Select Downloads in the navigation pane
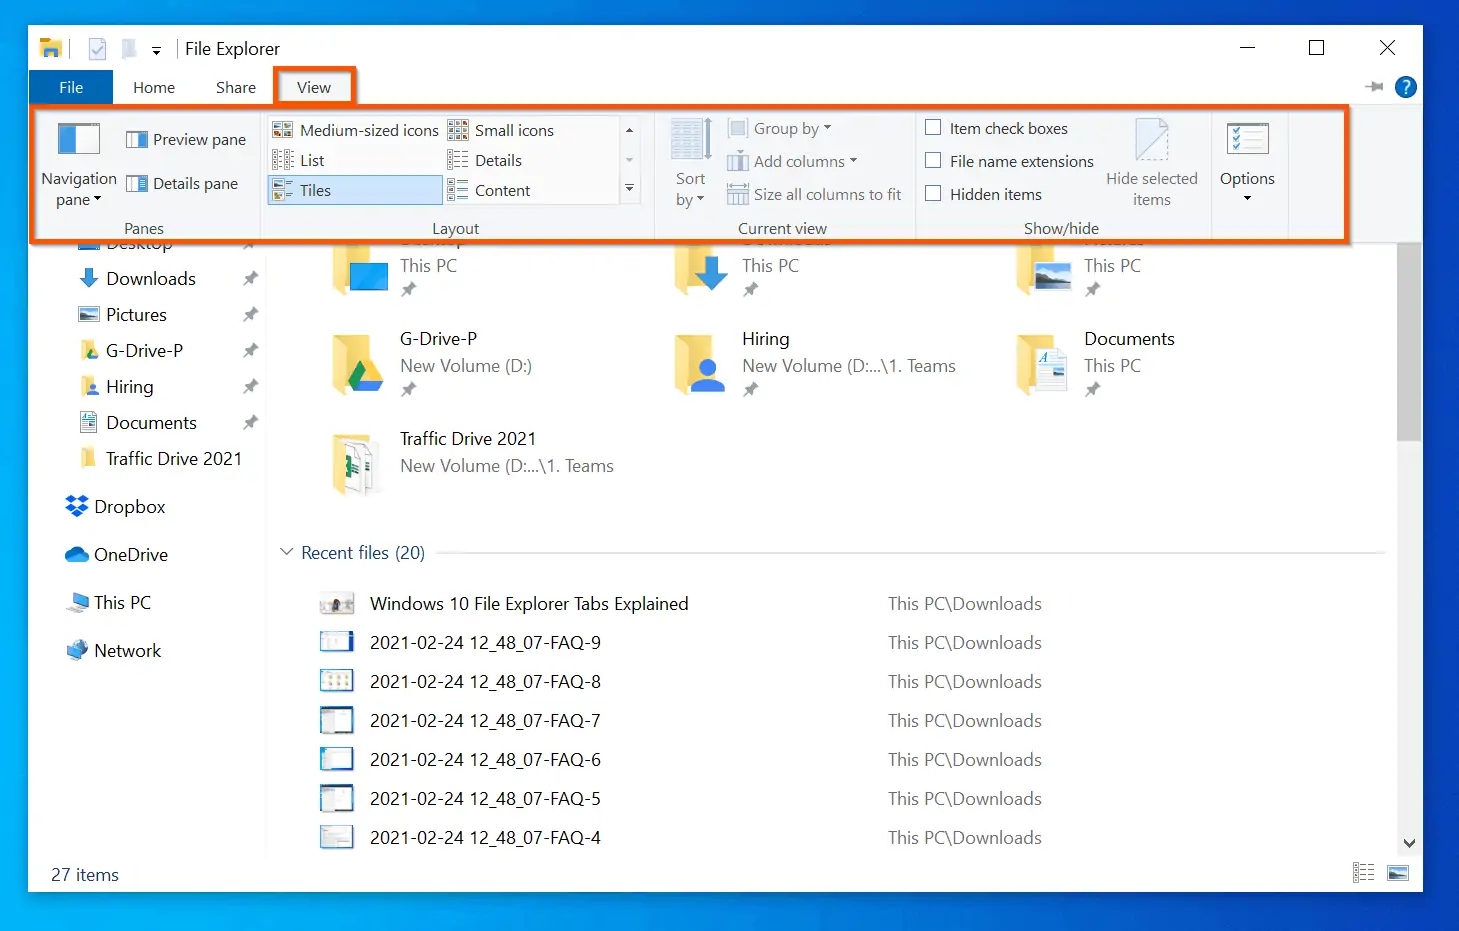The height and width of the screenshot is (931, 1459). (x=151, y=278)
